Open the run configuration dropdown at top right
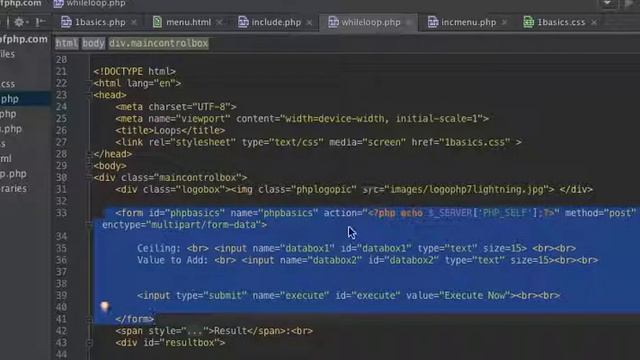 pos(607,4)
